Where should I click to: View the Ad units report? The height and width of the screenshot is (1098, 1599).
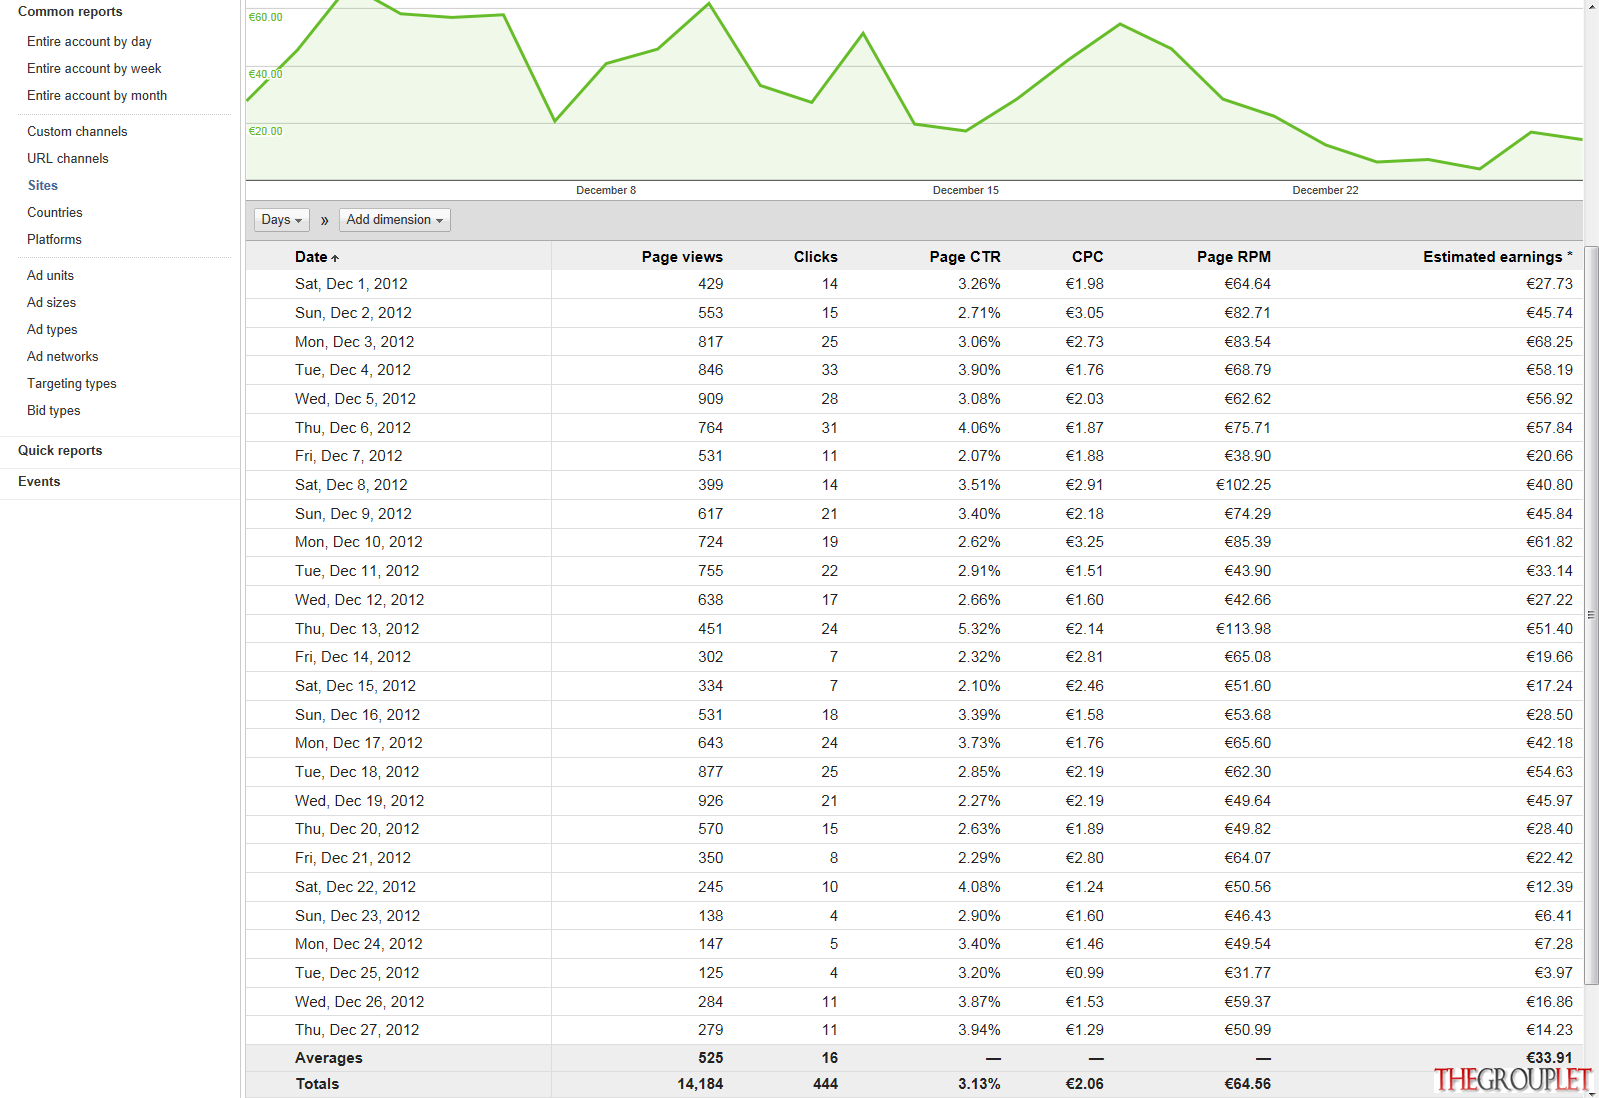coord(50,276)
